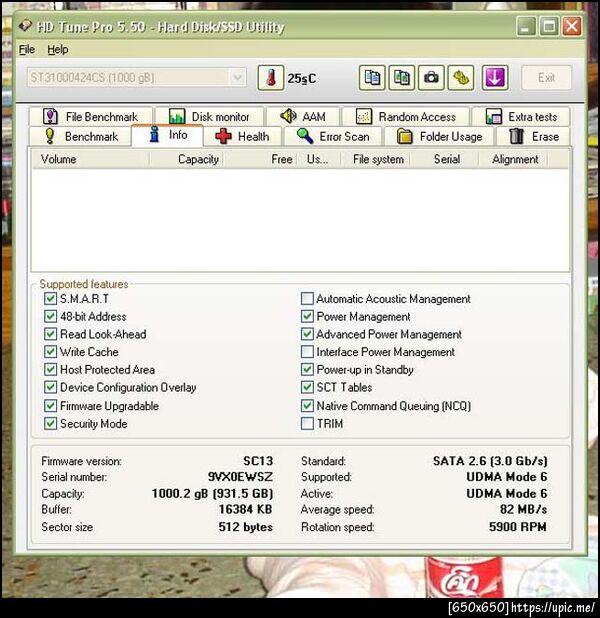Click the copy screenshot to clipboard icon
The height and width of the screenshot is (618, 600).
click(x=401, y=78)
